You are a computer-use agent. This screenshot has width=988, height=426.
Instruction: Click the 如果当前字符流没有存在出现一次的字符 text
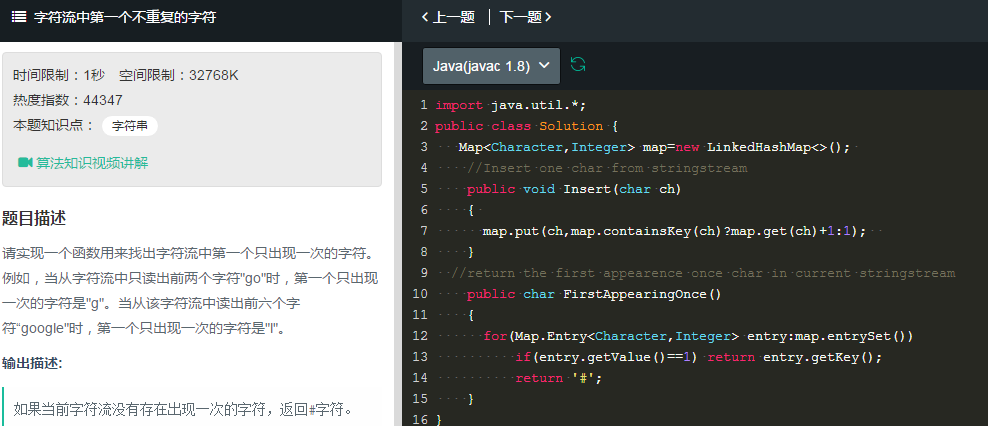point(184,410)
